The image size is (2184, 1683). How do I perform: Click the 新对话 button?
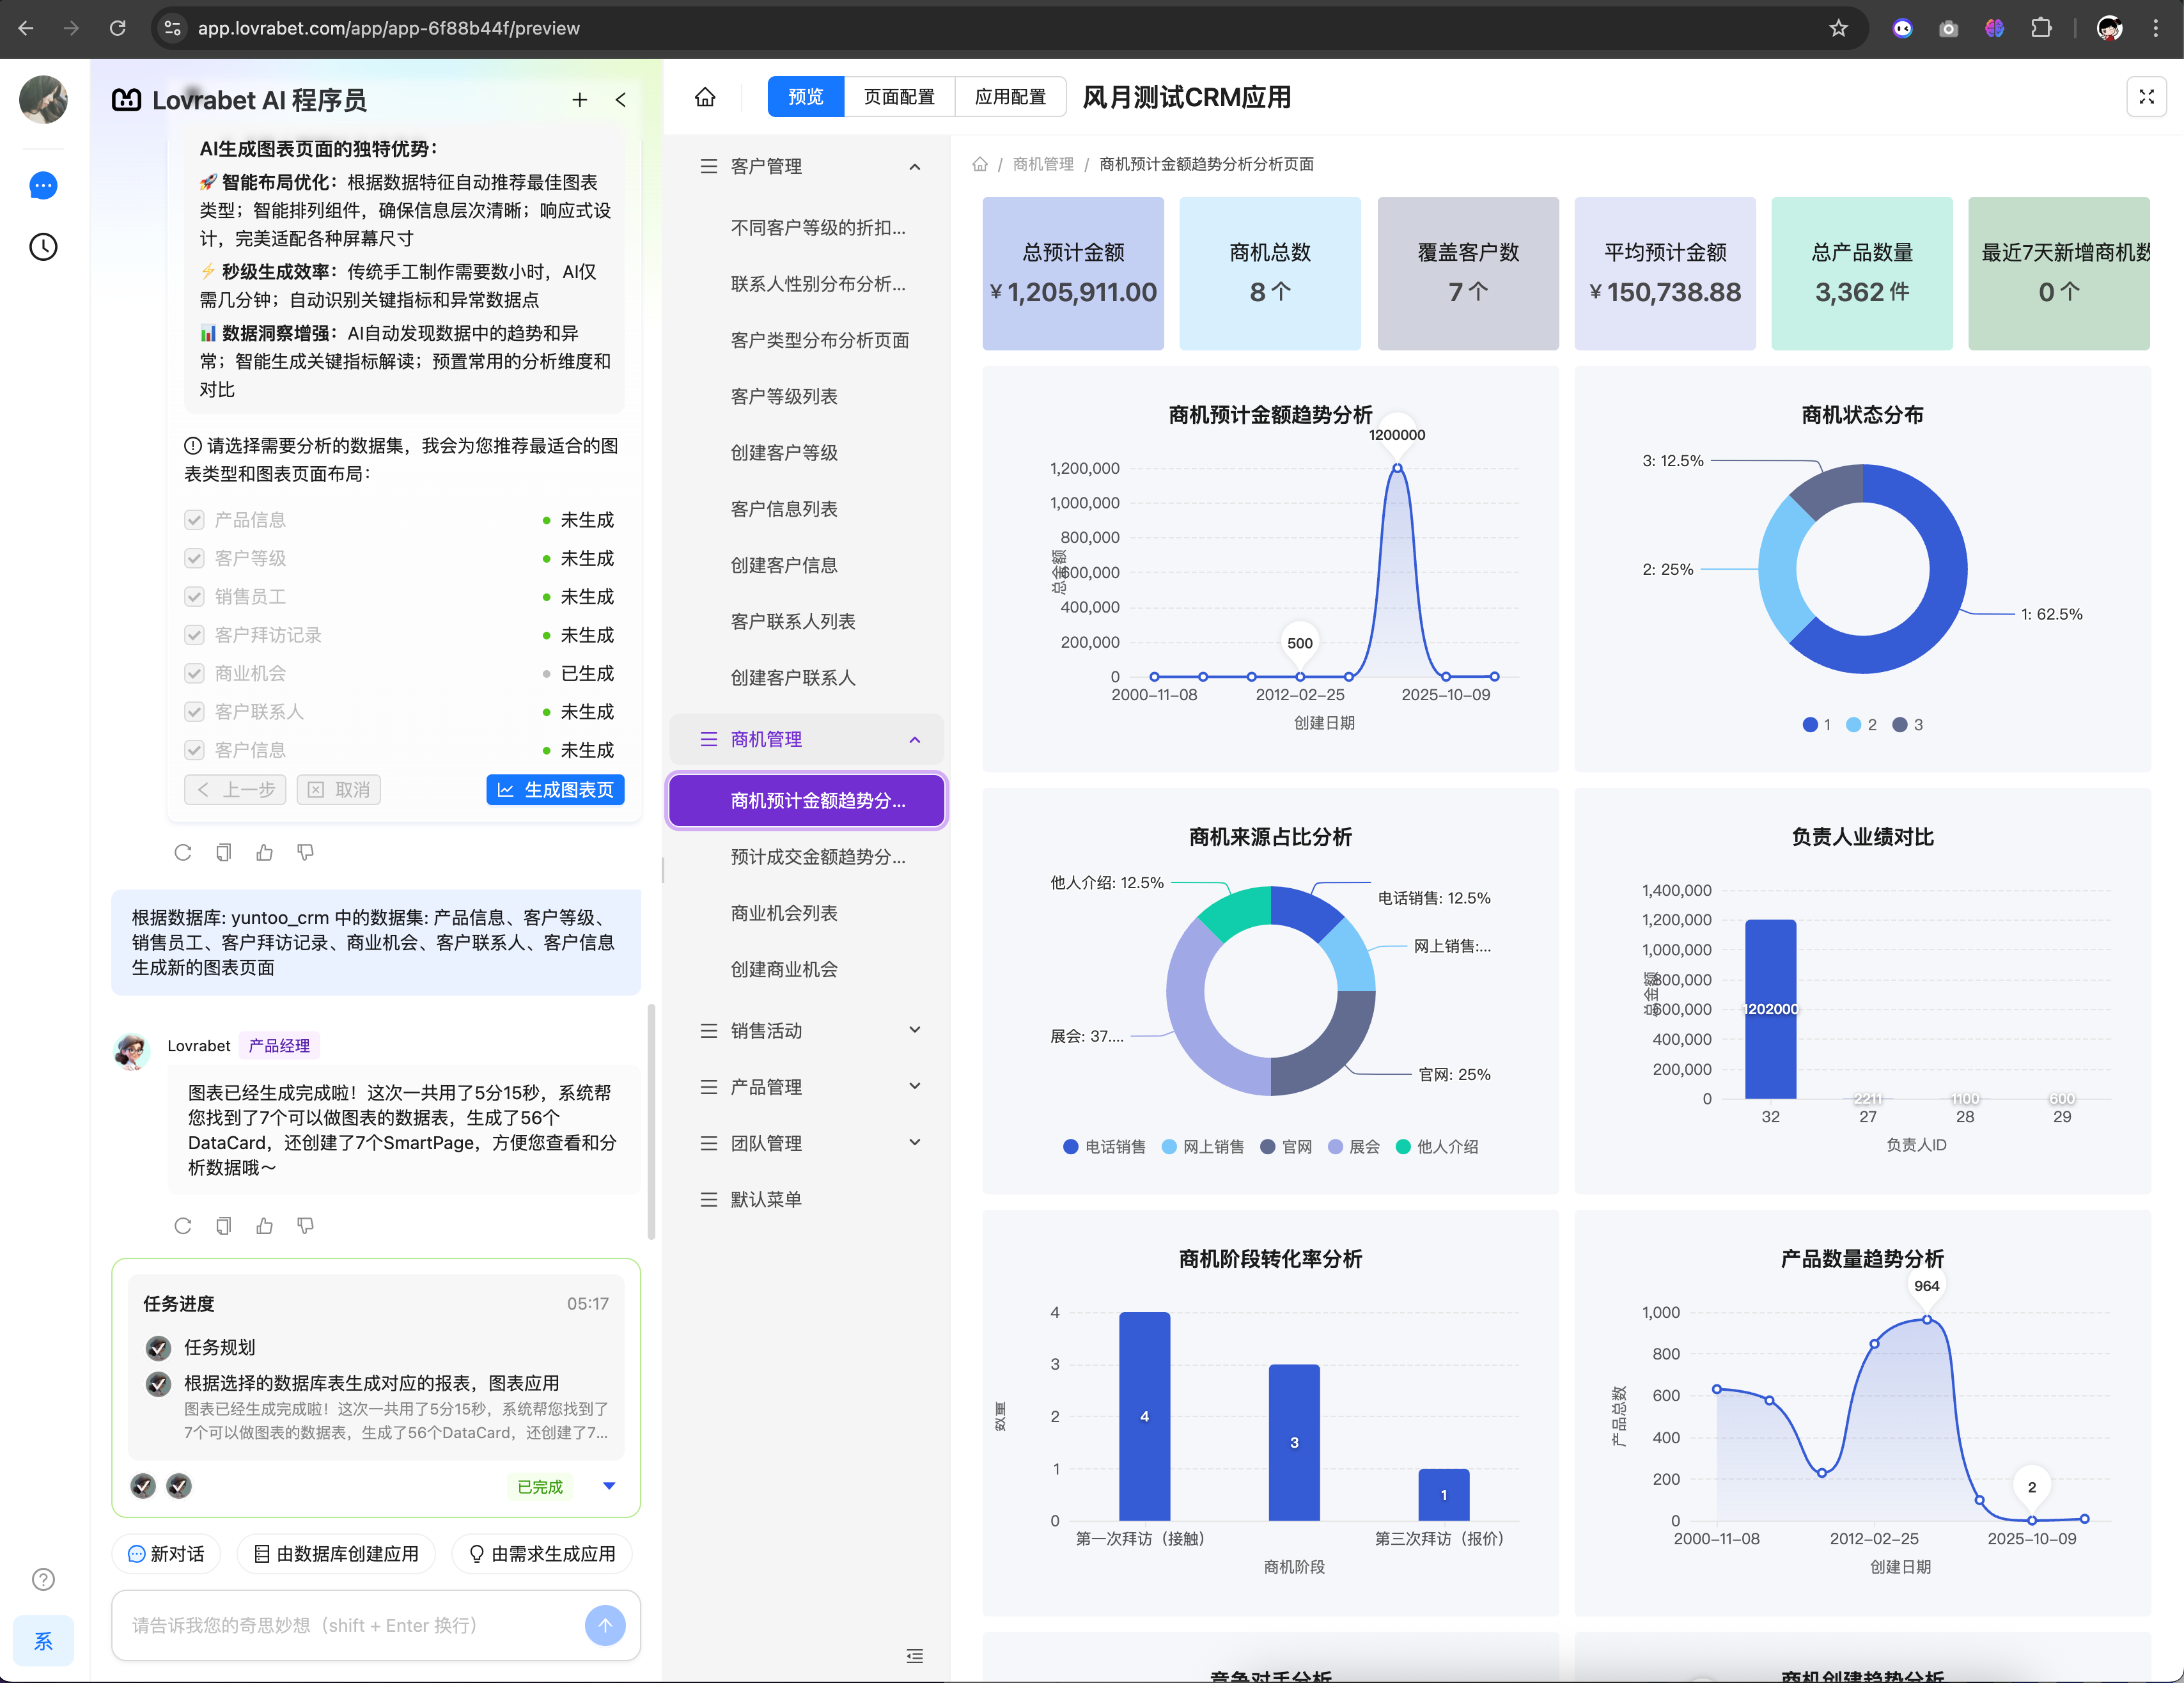(x=166, y=1554)
